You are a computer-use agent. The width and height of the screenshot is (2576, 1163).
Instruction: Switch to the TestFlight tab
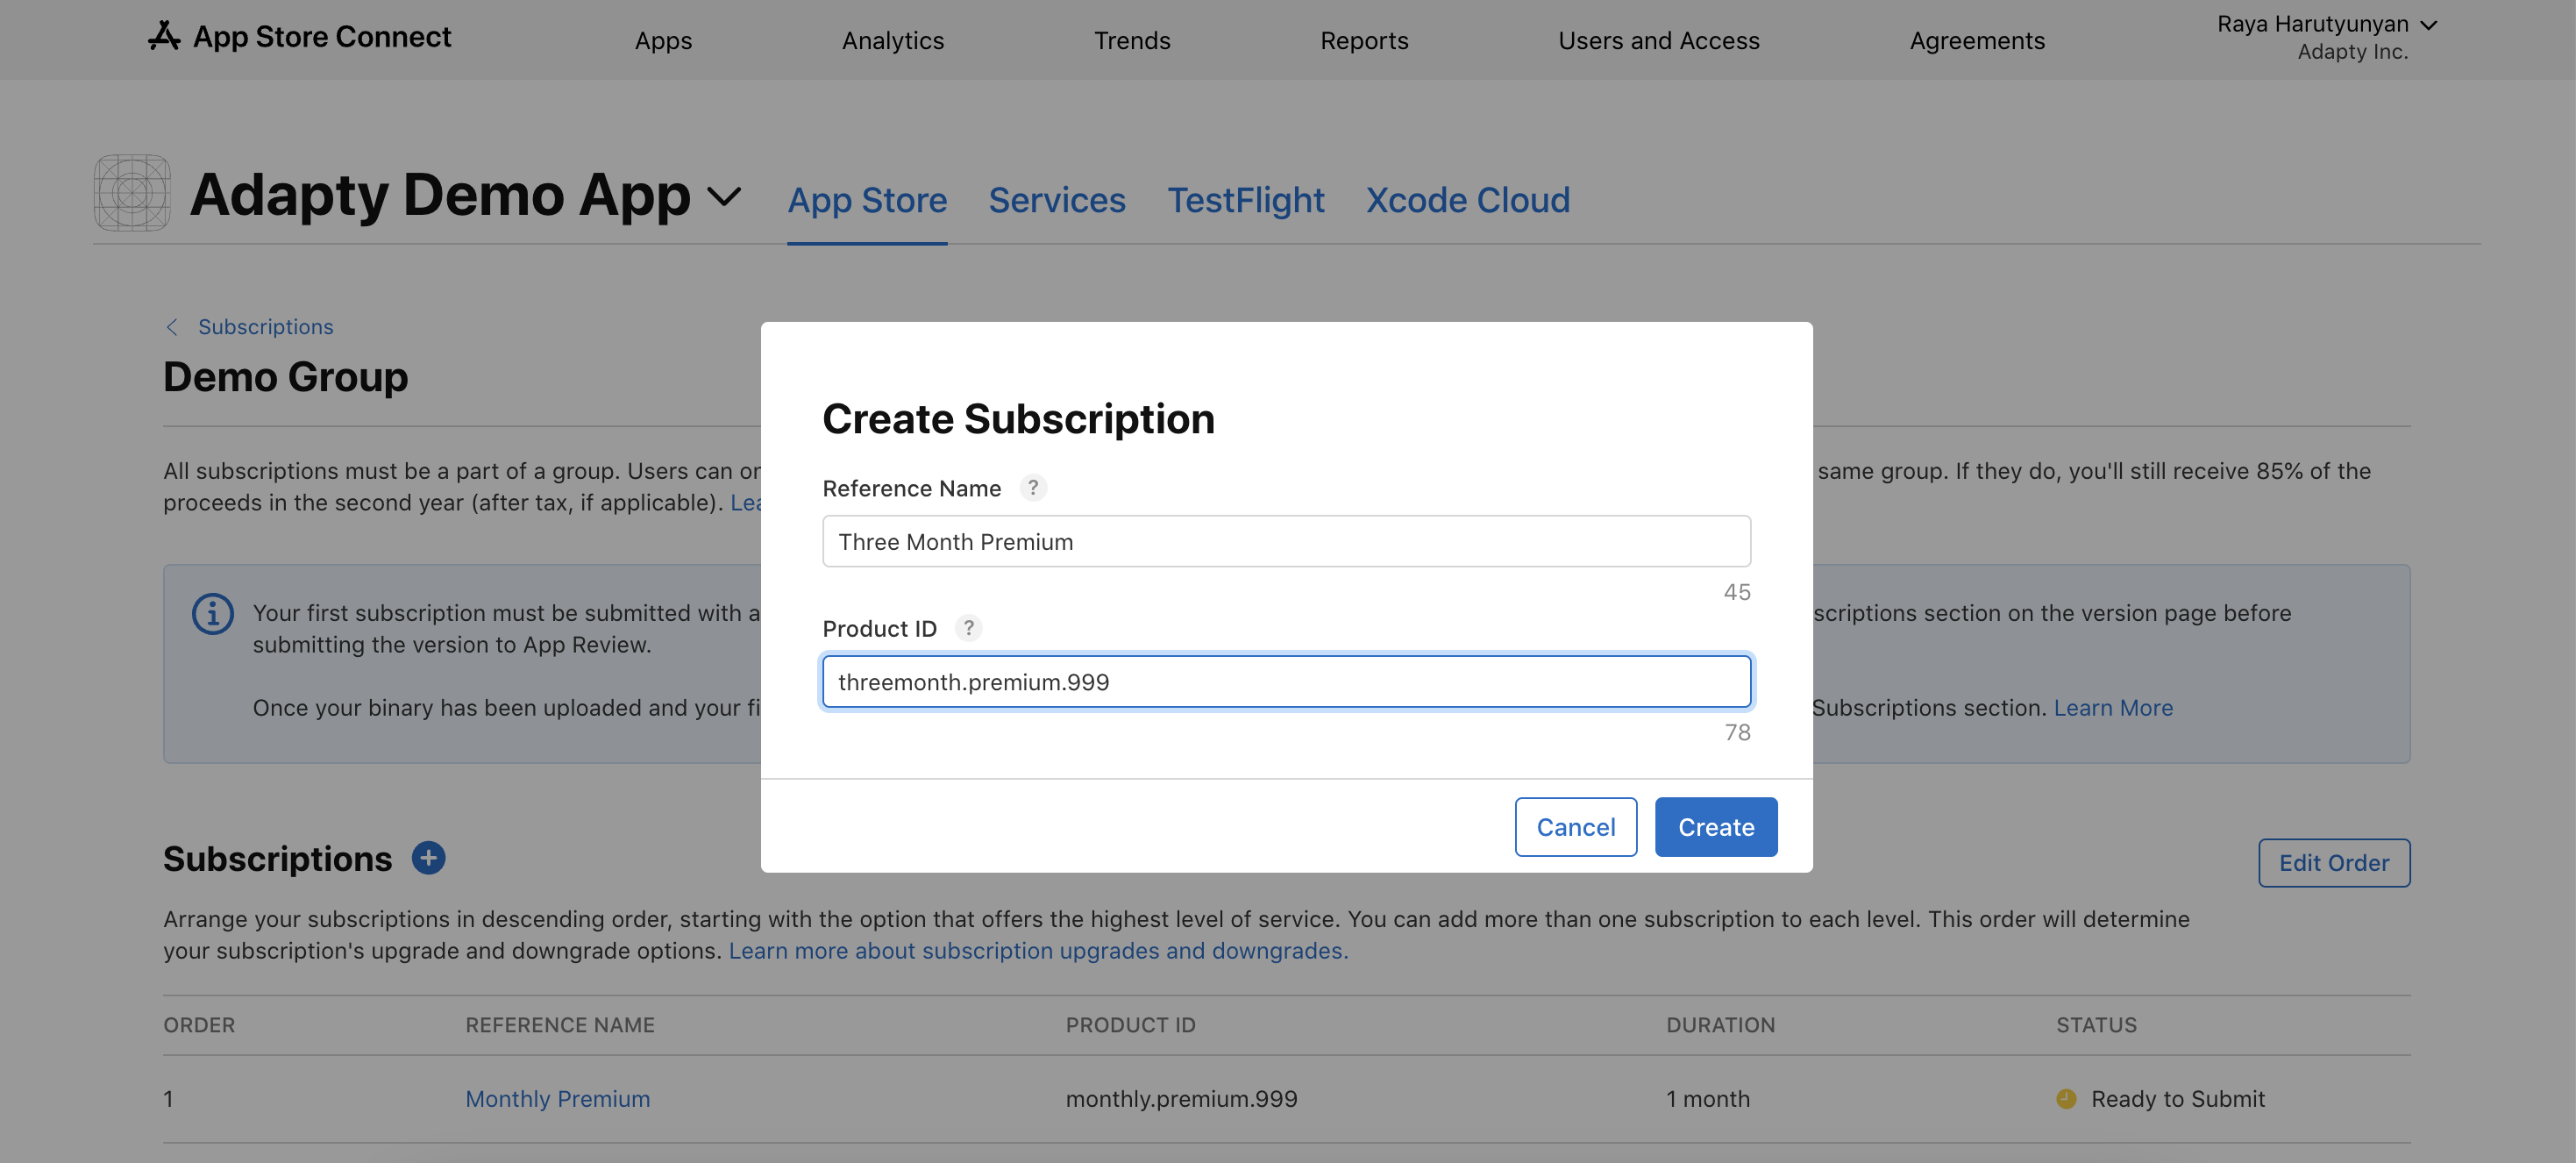[x=1245, y=200]
